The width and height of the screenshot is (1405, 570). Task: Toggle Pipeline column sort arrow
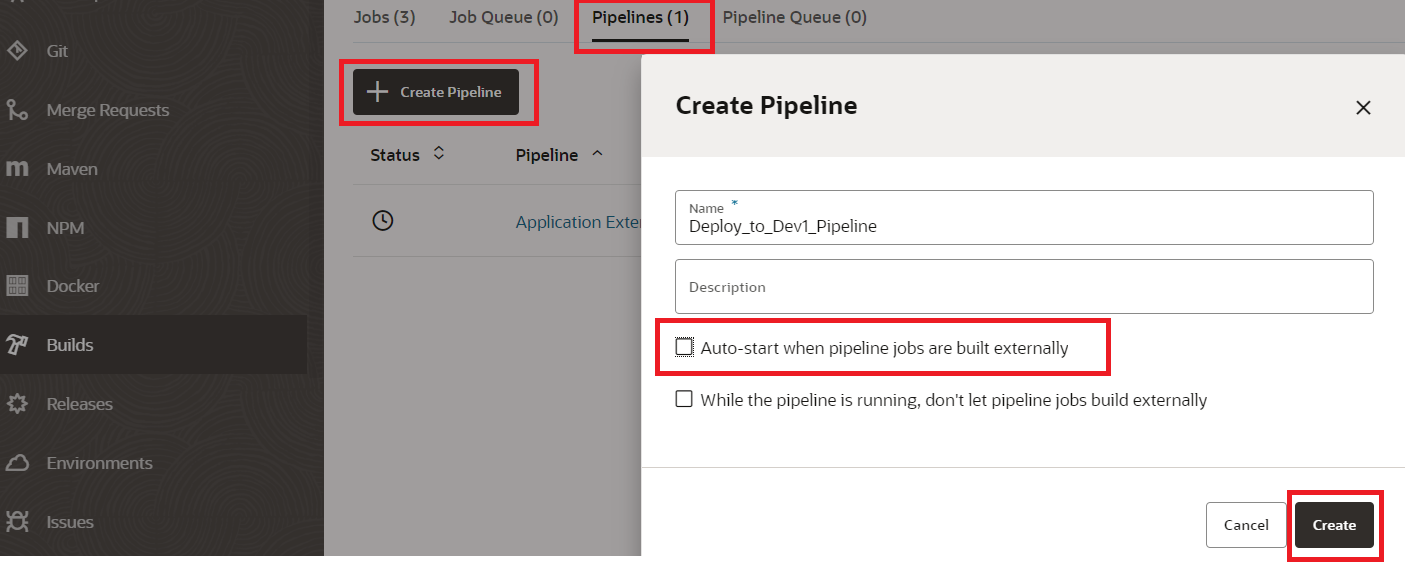(x=598, y=154)
